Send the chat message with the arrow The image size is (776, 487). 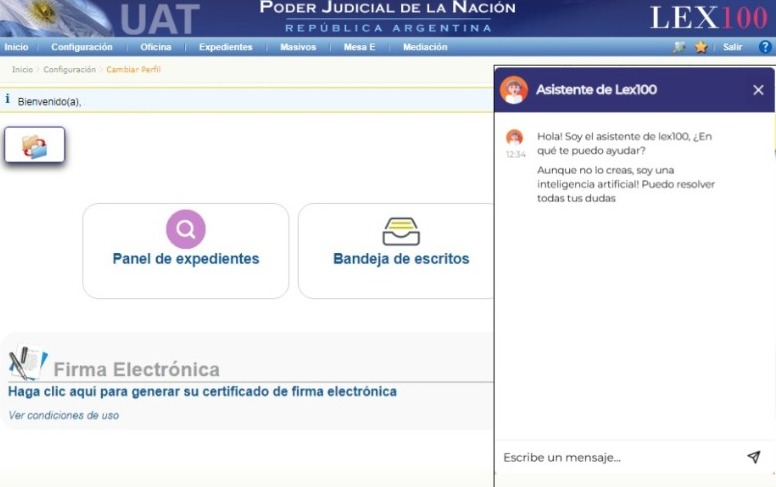pos(754,457)
